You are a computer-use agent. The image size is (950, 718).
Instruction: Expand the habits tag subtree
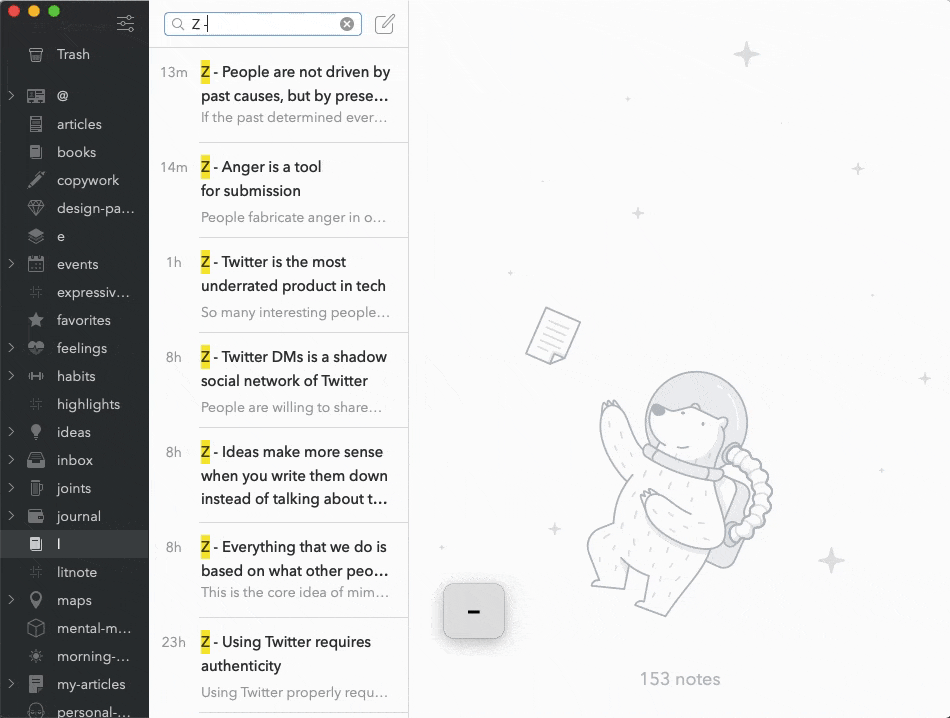[11, 376]
